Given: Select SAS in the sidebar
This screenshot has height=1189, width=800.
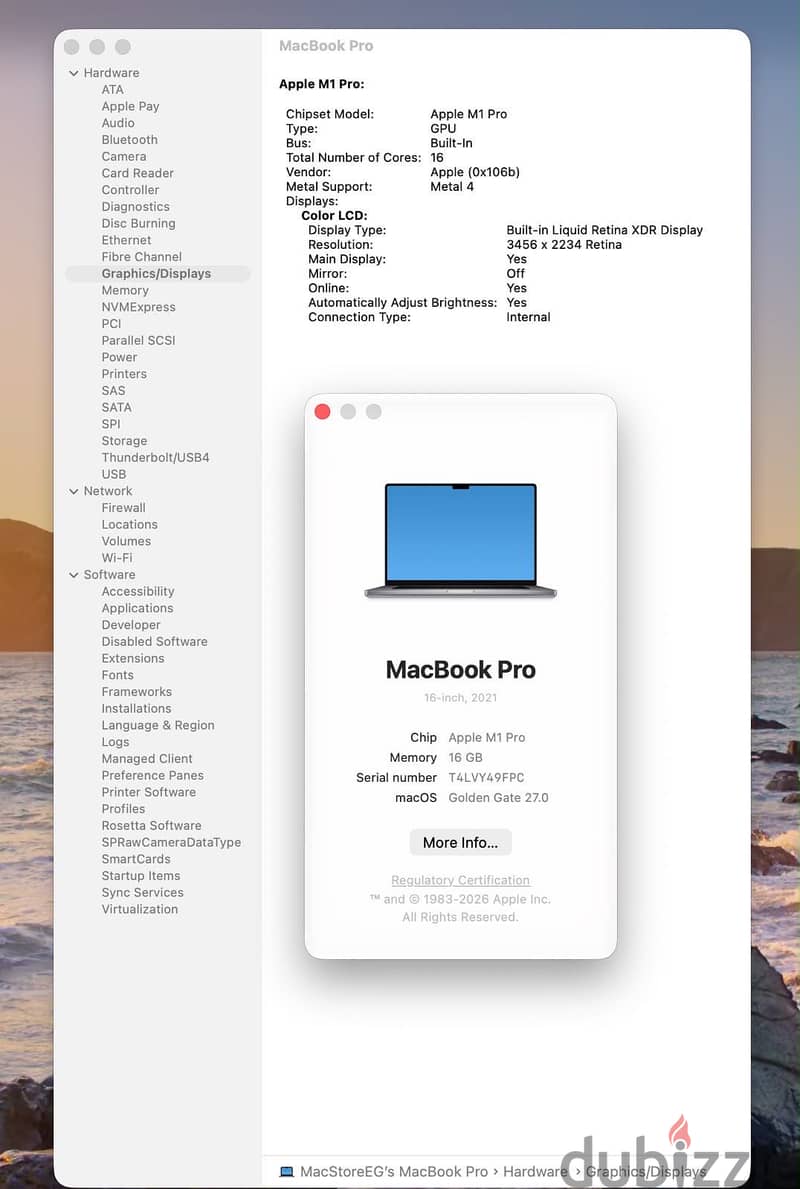Looking at the screenshot, I should point(113,391).
